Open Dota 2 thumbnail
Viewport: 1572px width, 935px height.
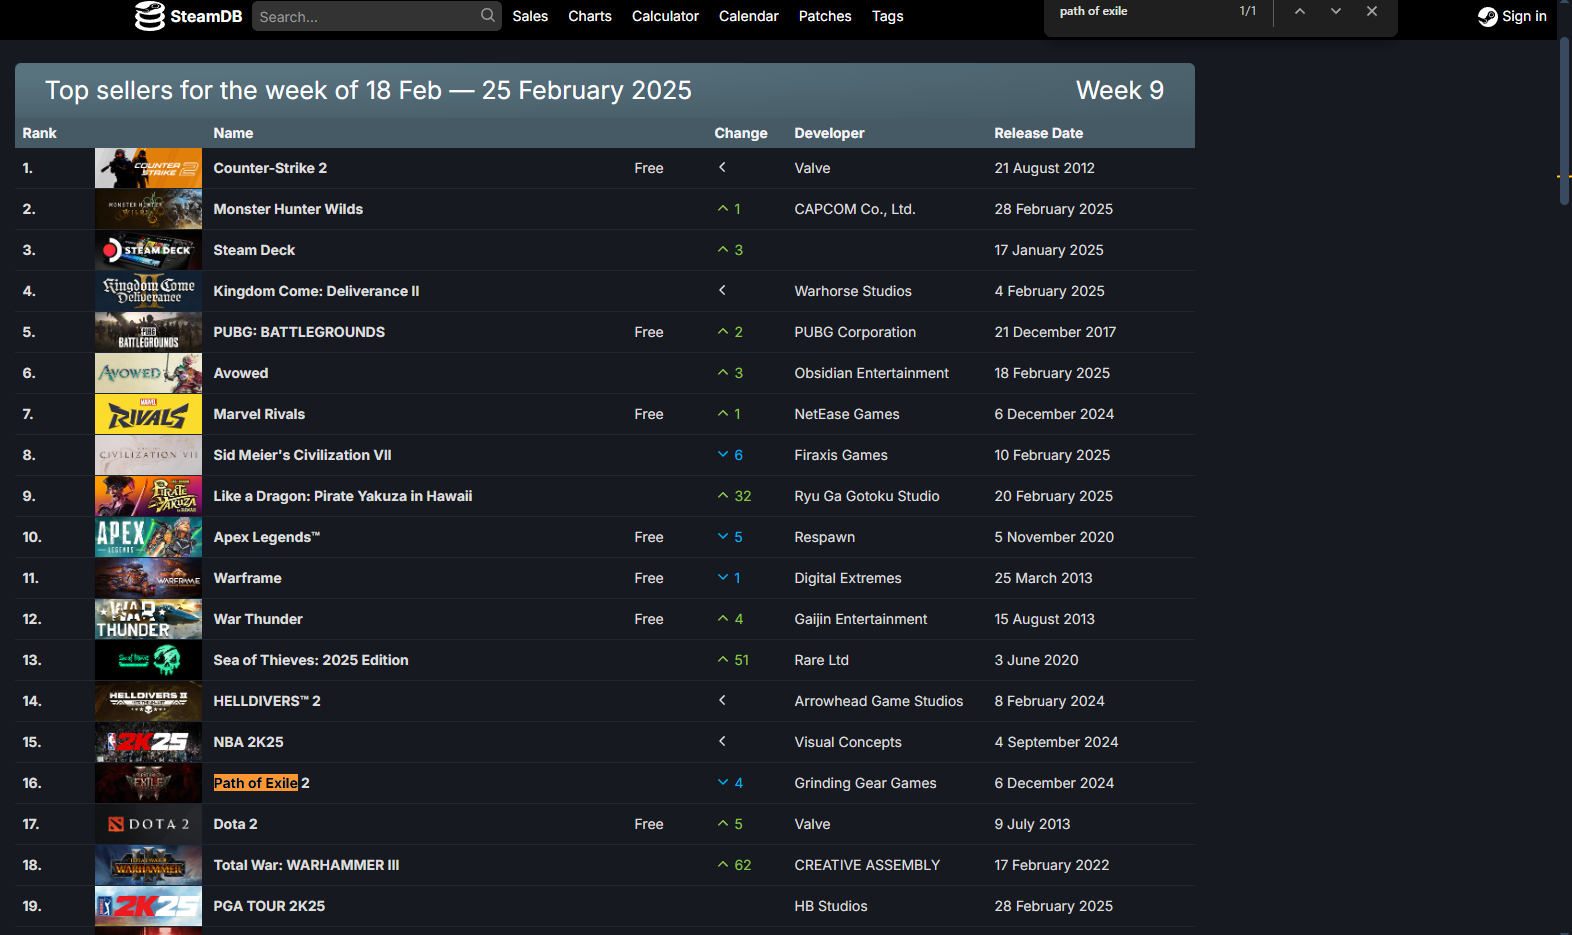pyautogui.click(x=148, y=824)
